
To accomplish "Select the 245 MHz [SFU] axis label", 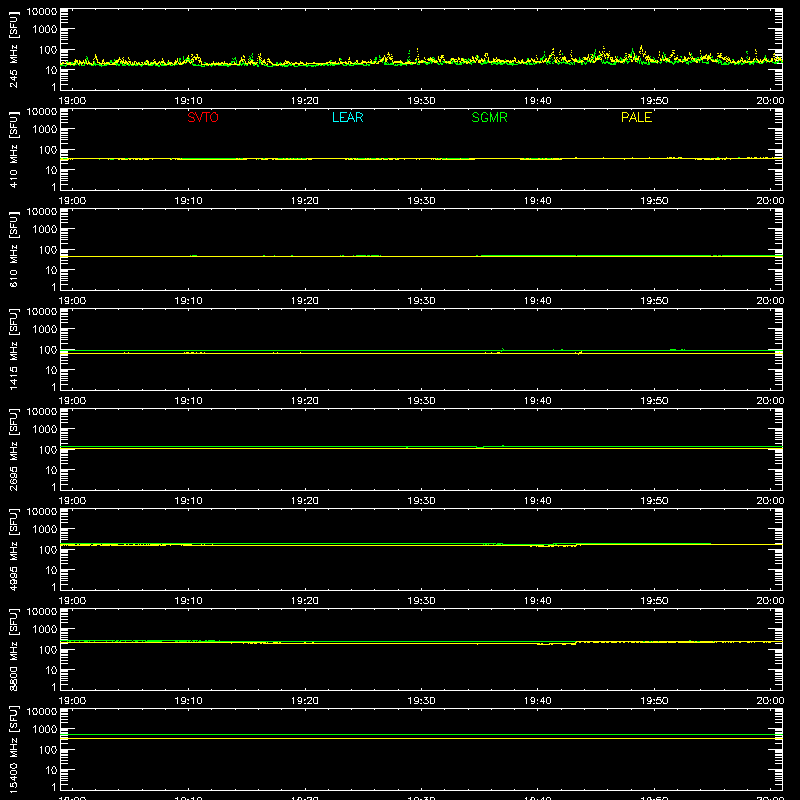I will (x=14, y=50).
